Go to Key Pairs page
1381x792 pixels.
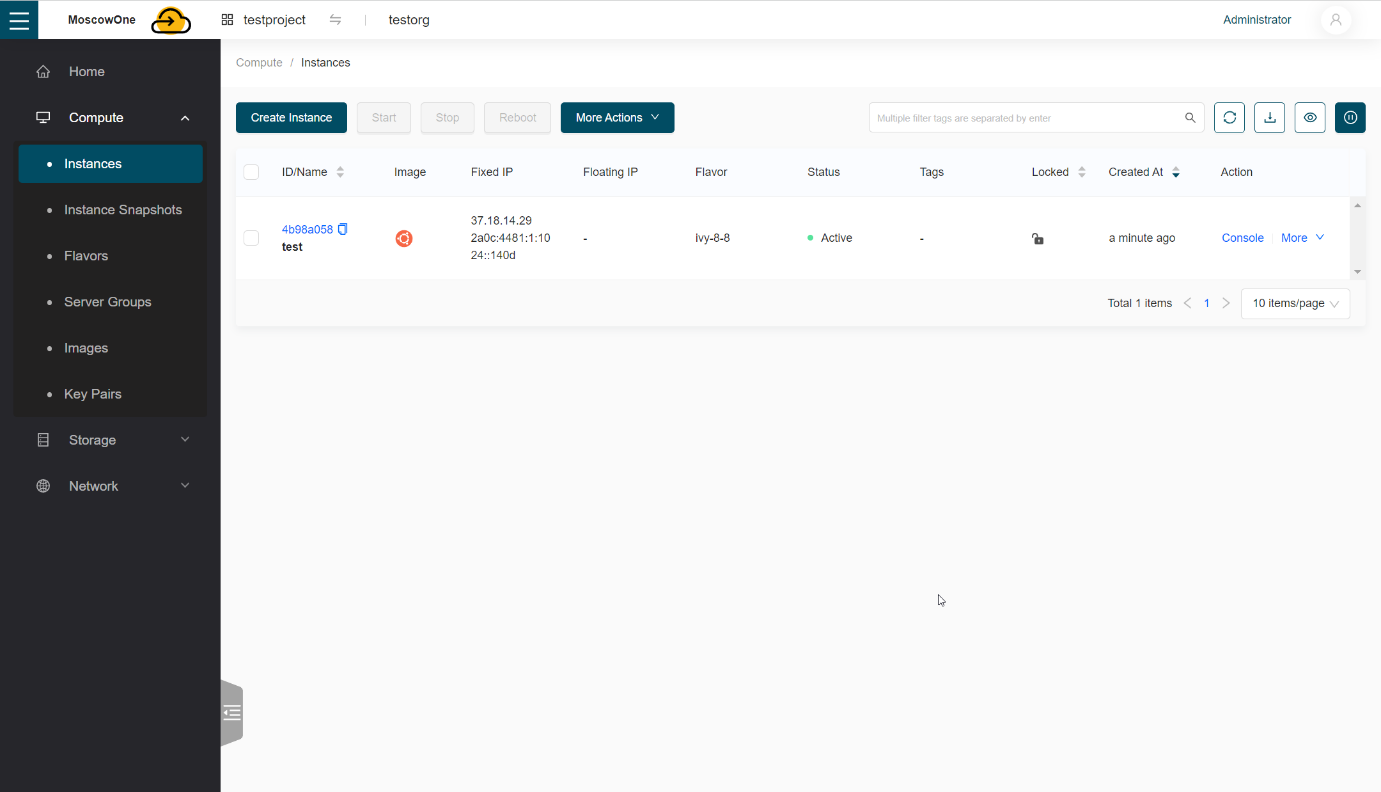(x=92, y=394)
